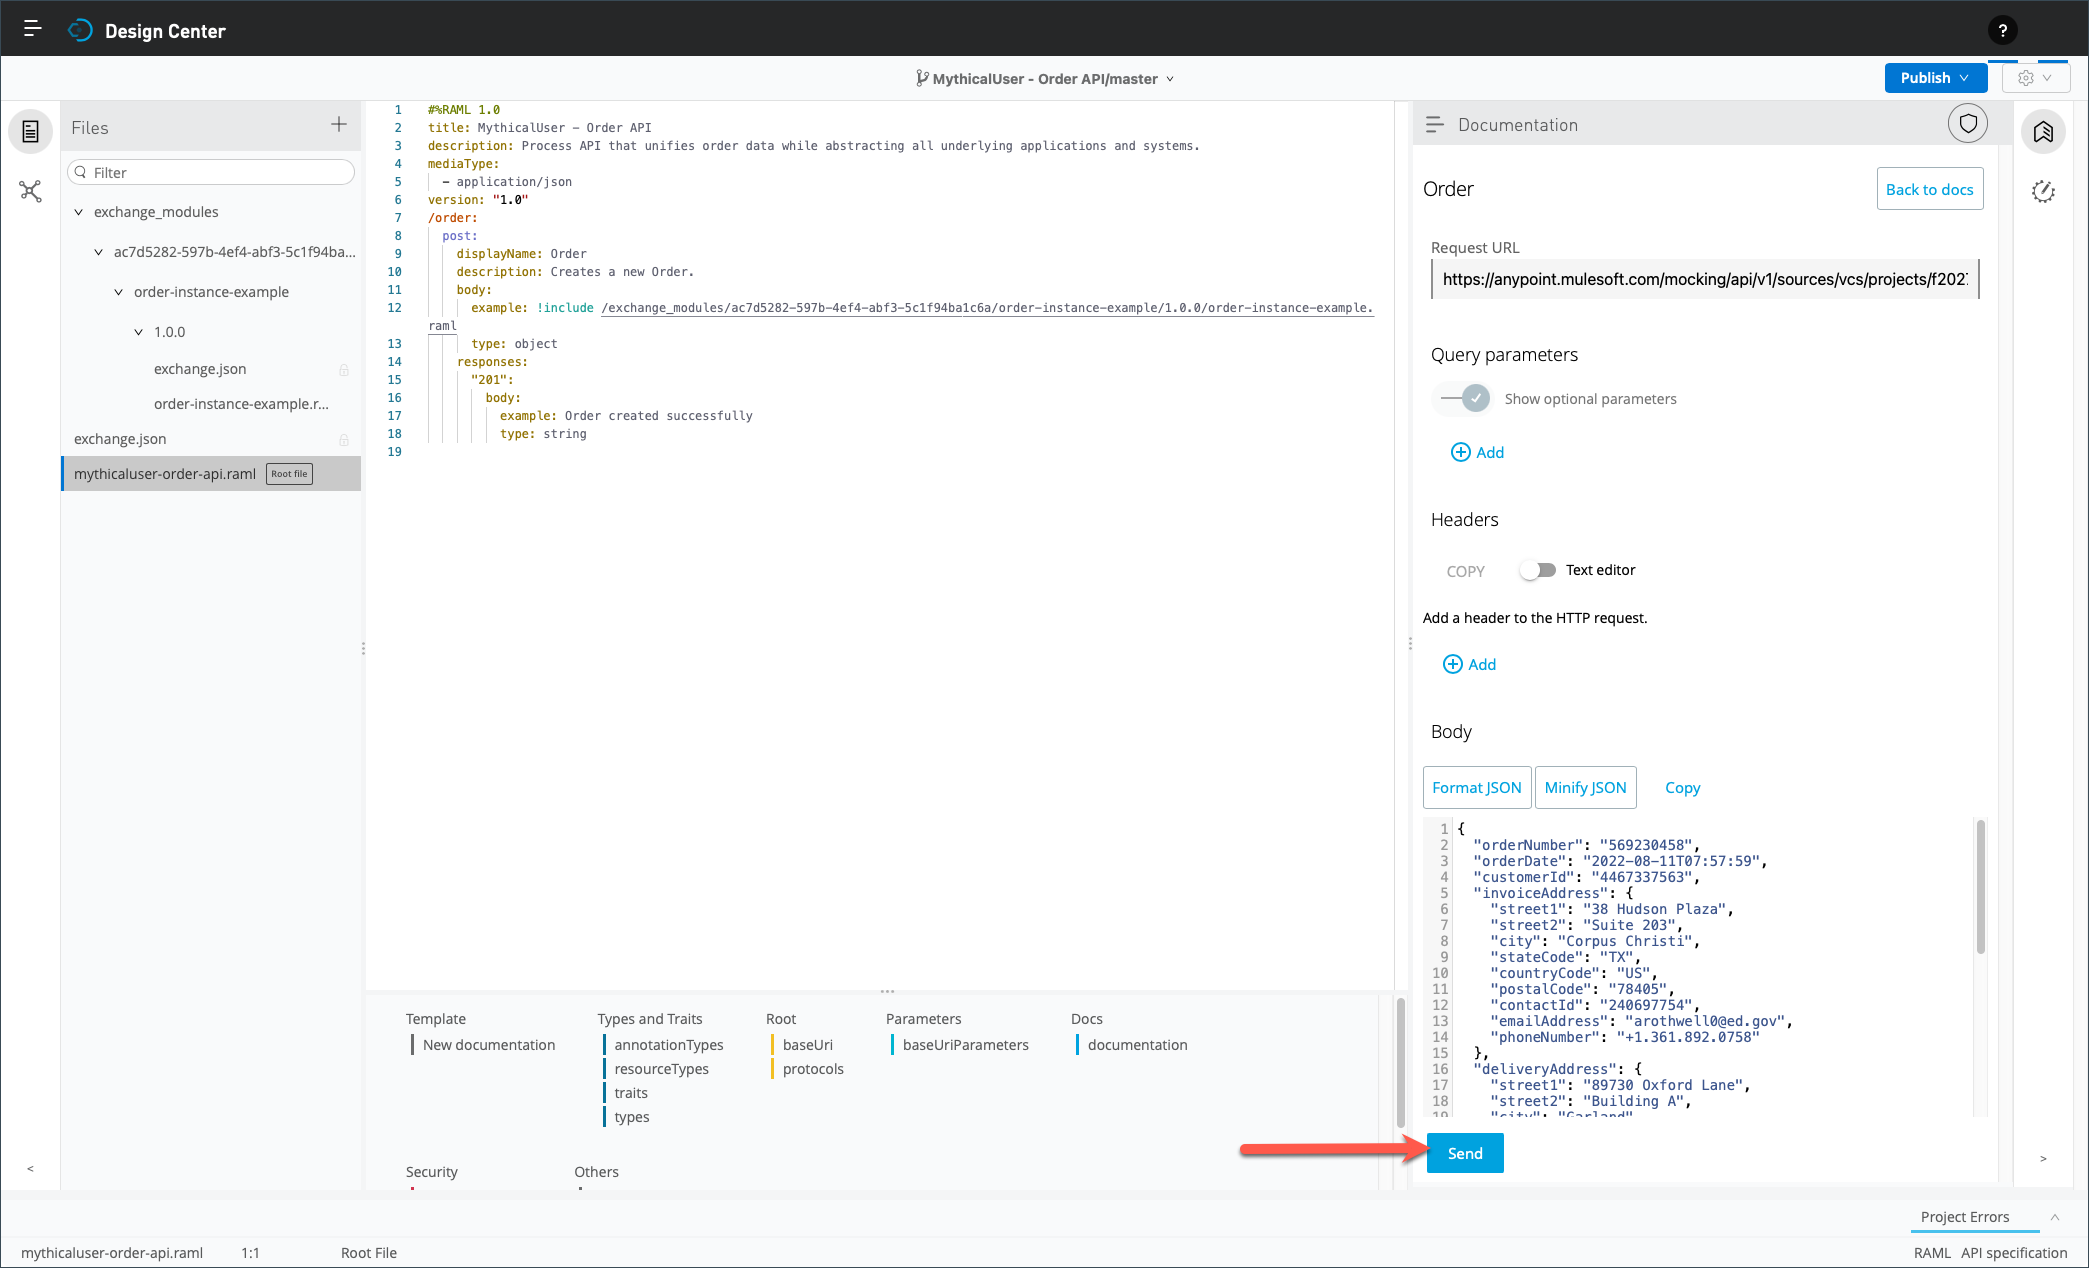Insert the protocols shelf item

[813, 1068]
